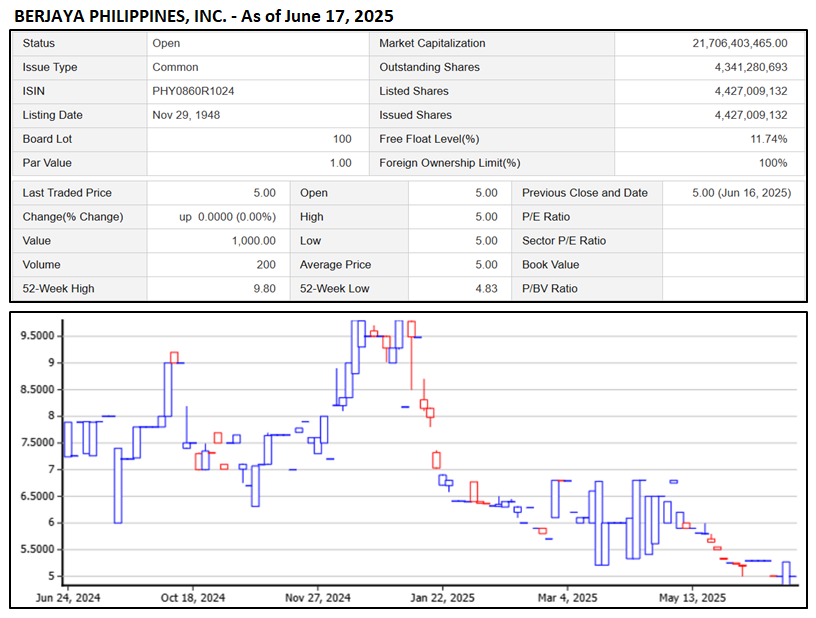Click Volume value 200
Screen dimensions: 816x618
click(x=266, y=265)
